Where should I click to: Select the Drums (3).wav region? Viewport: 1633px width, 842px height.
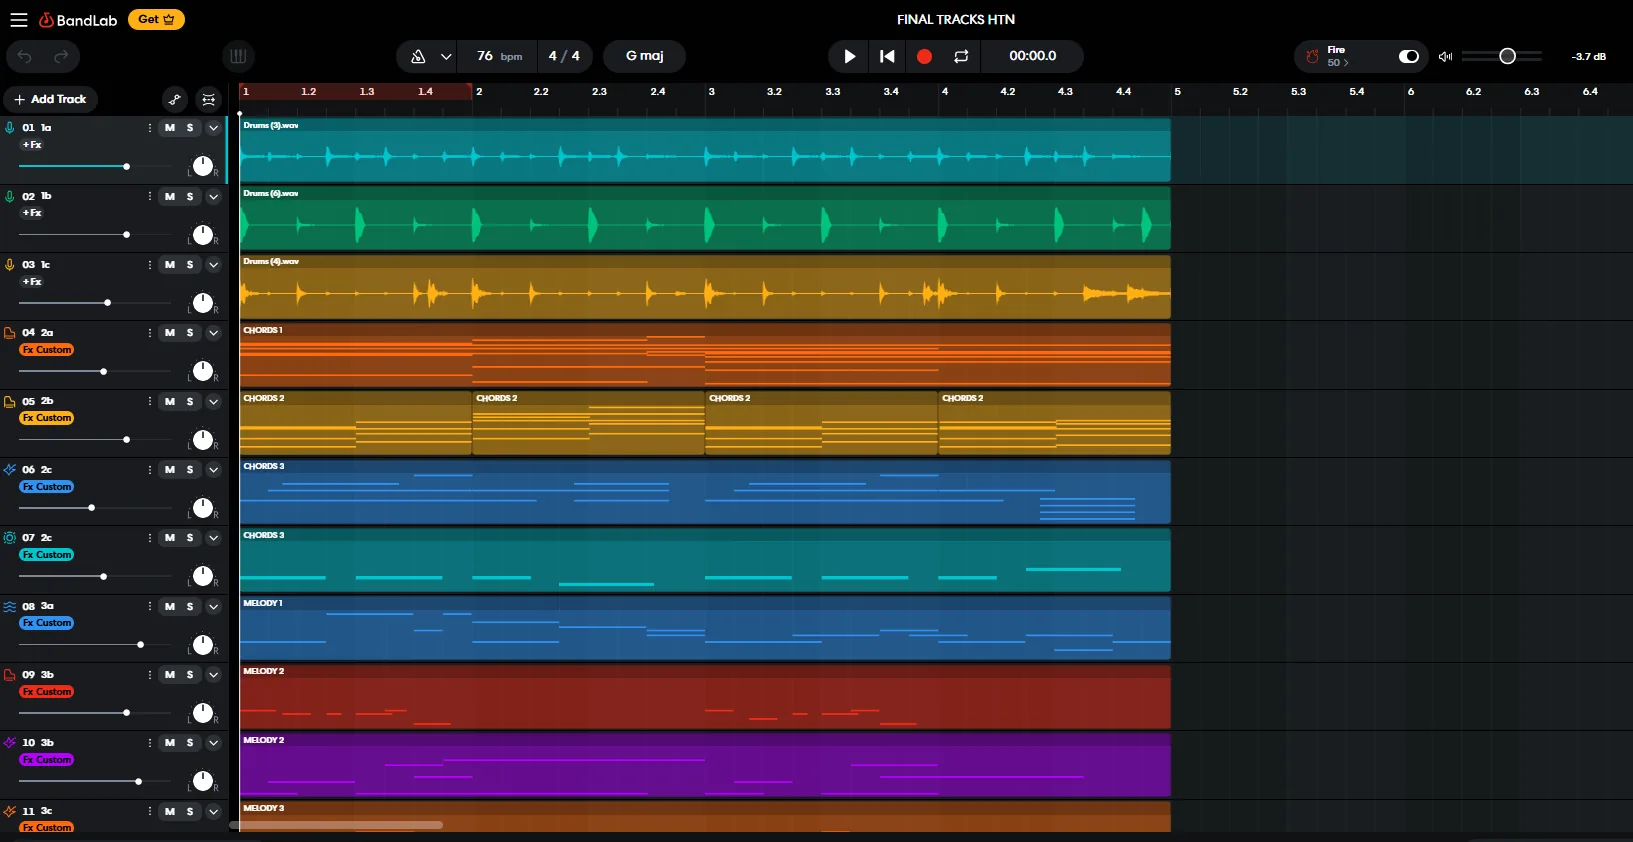[705, 150]
